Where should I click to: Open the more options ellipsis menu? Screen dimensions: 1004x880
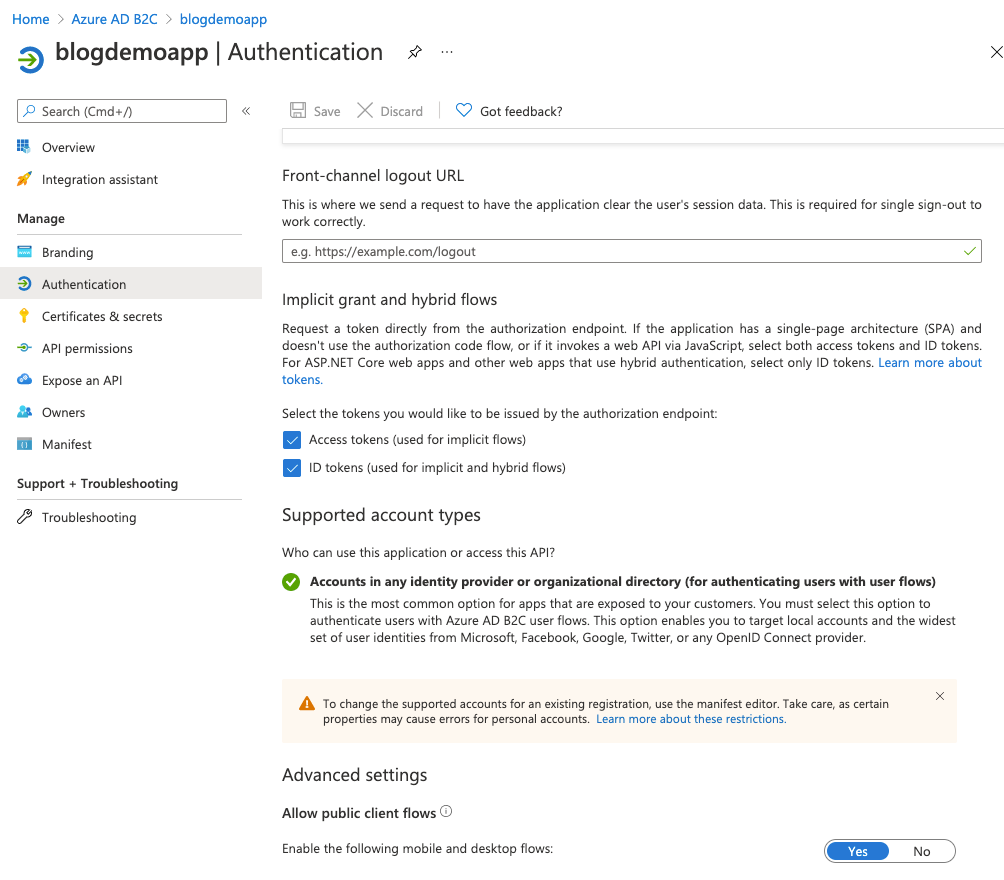tap(447, 52)
